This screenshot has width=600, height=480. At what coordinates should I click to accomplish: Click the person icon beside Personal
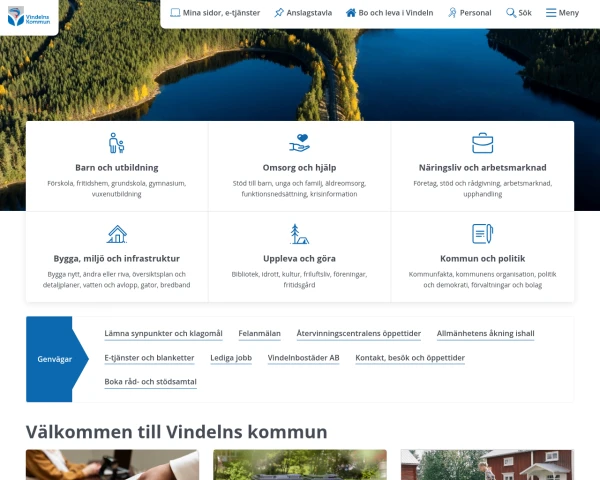452,13
